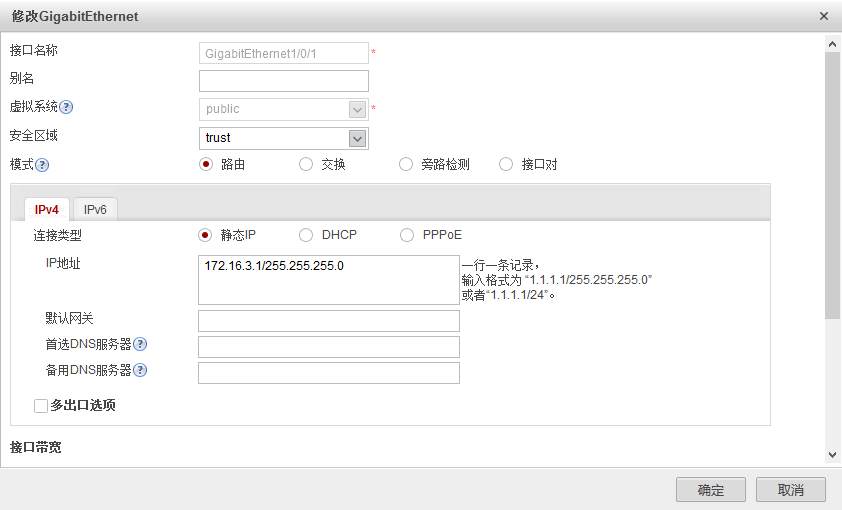Screen dimensions: 842x510
Task: Click the scrollbar down arrow
Action: pos(832,455)
